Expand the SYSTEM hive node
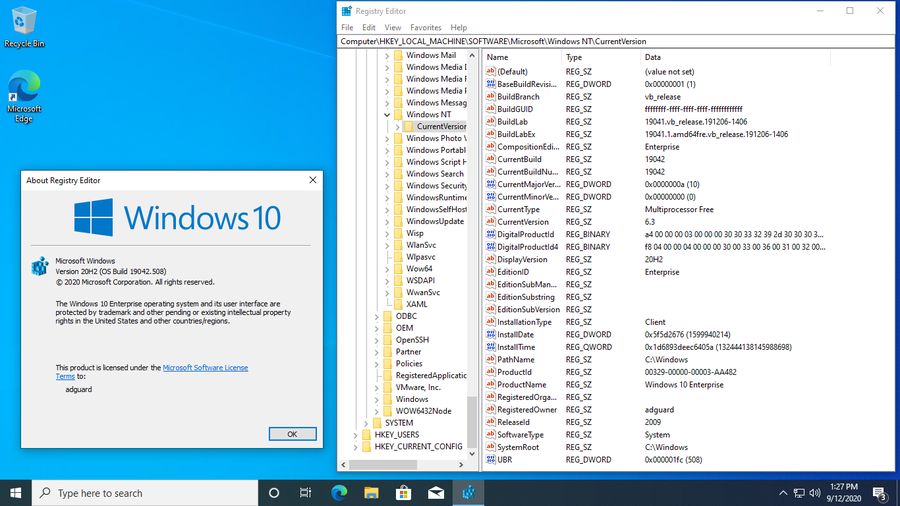Screen dimensions: 900x506 pyautogui.click(x=366, y=423)
